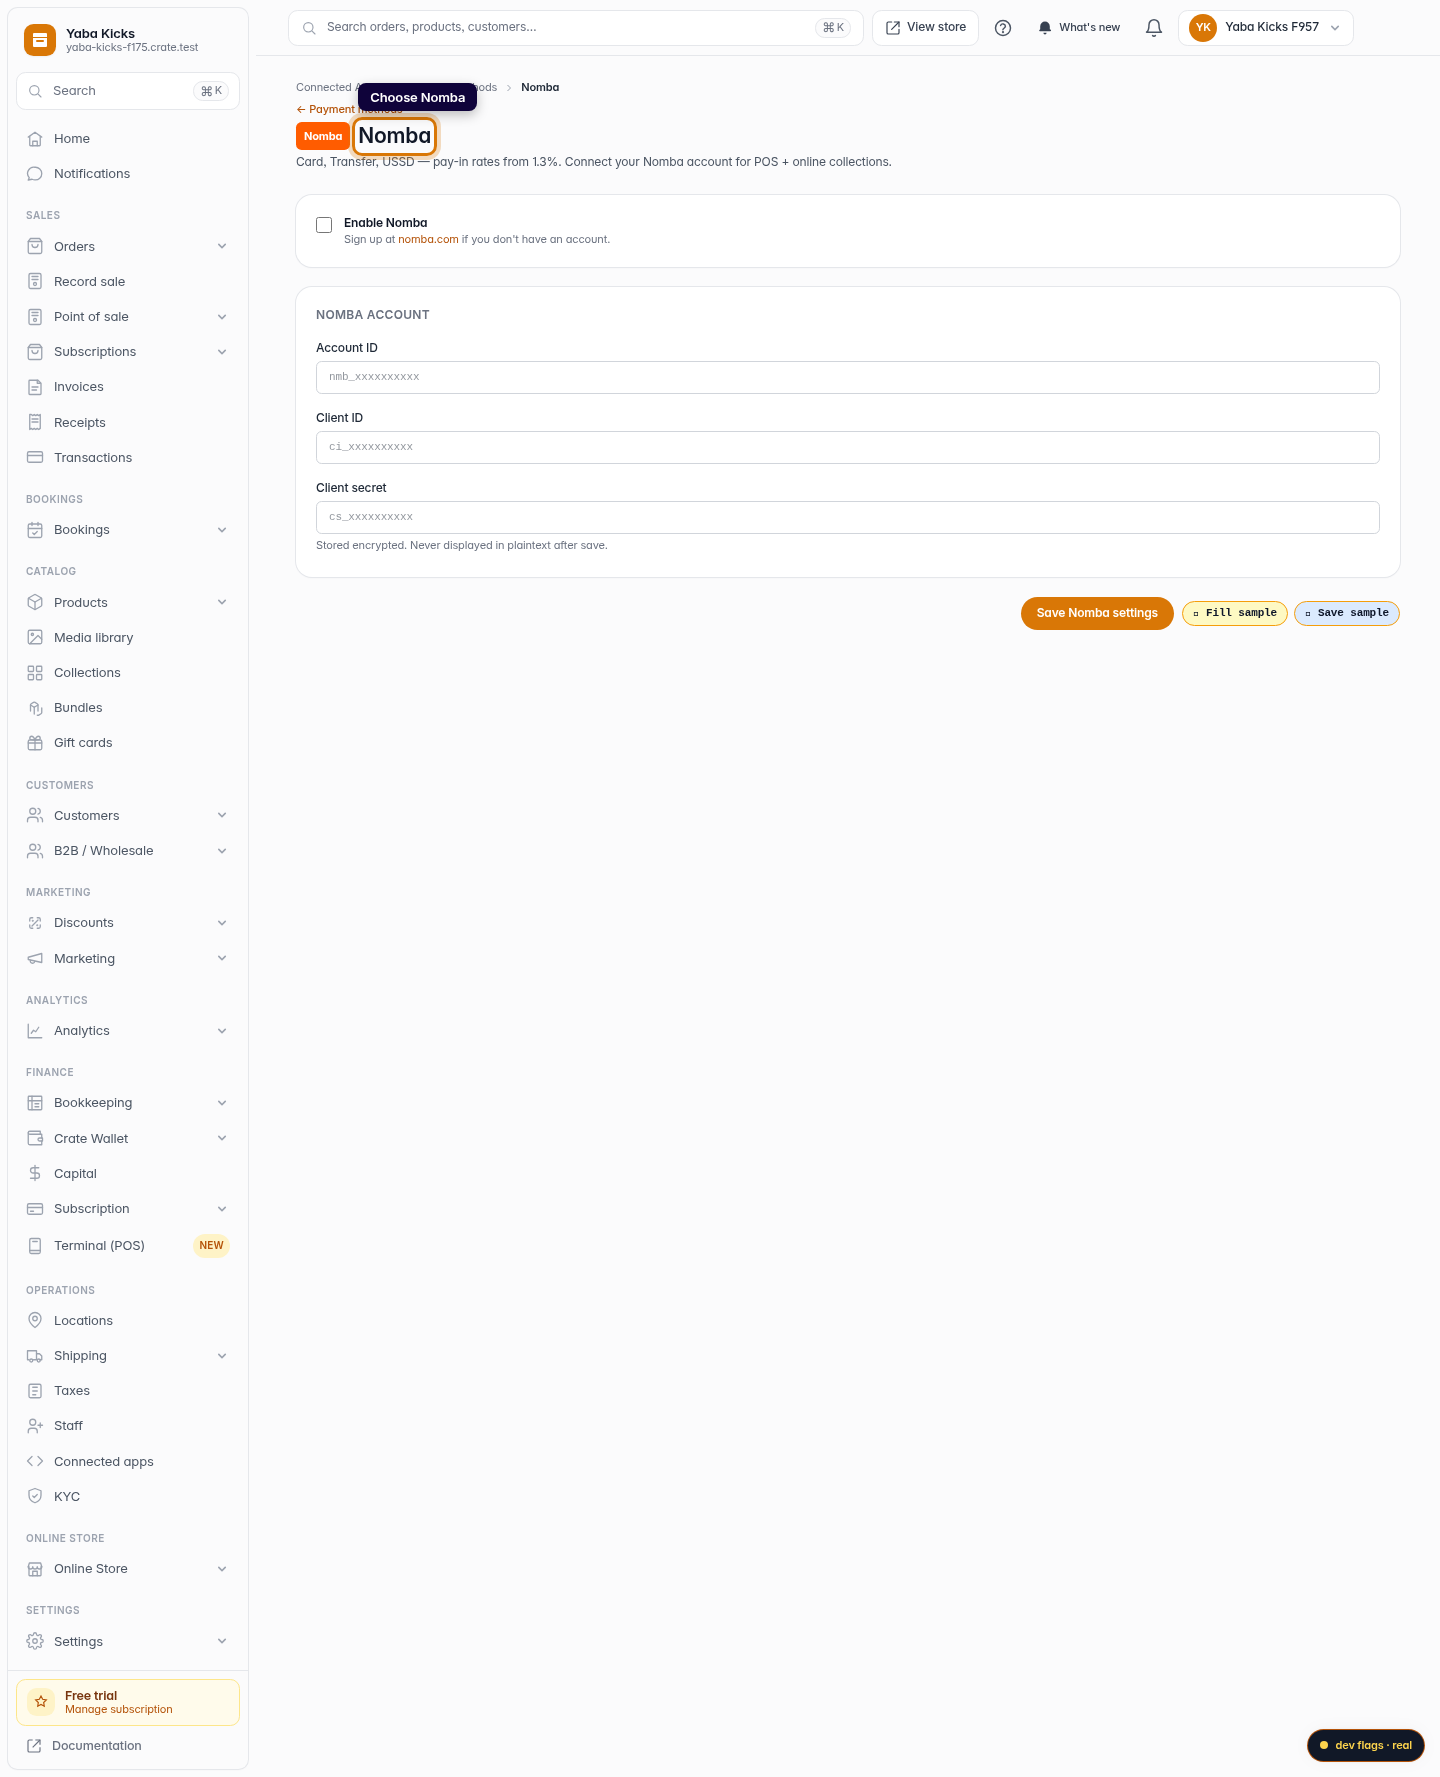Click the orange Nomba logo badge
Viewport: 1440px width, 1777px height.
click(323, 136)
